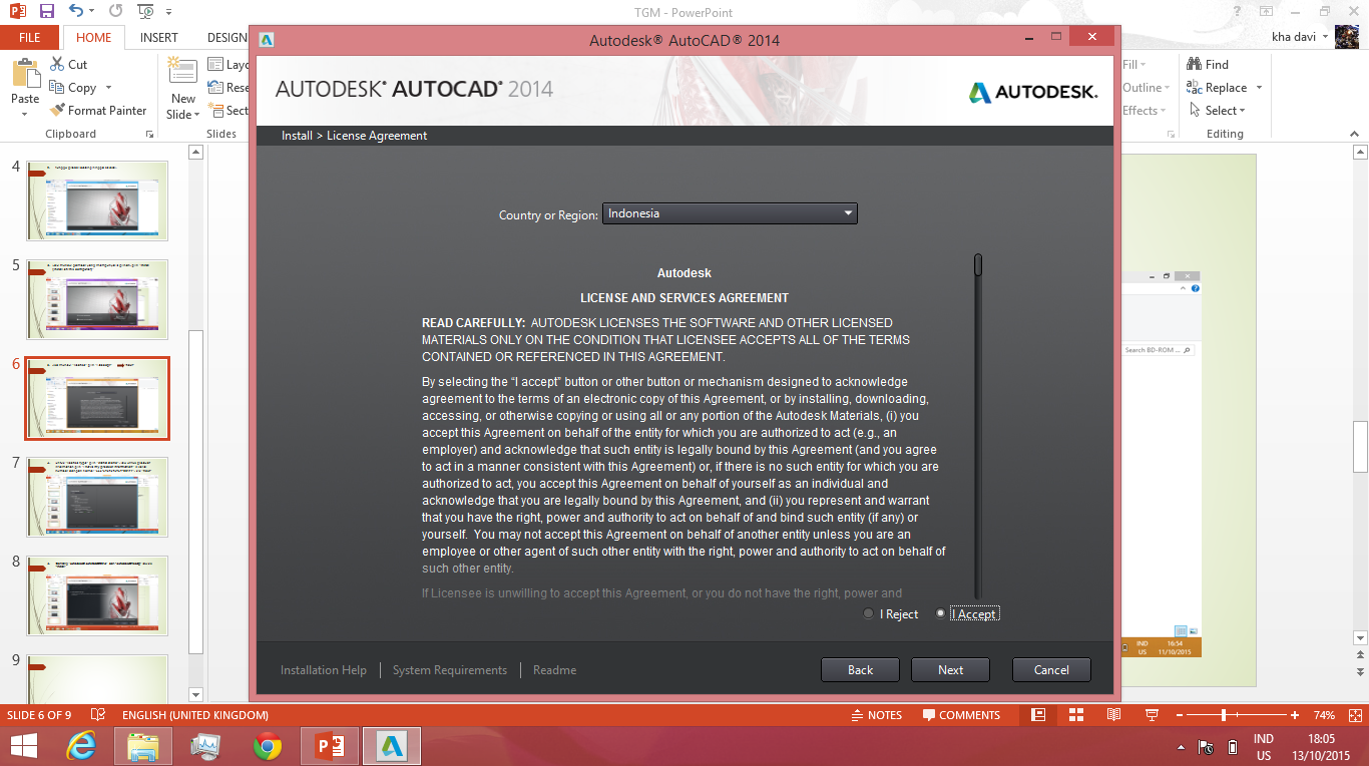Toggle the NOTES pane in status bar
The height and width of the screenshot is (766, 1369).
(877, 714)
